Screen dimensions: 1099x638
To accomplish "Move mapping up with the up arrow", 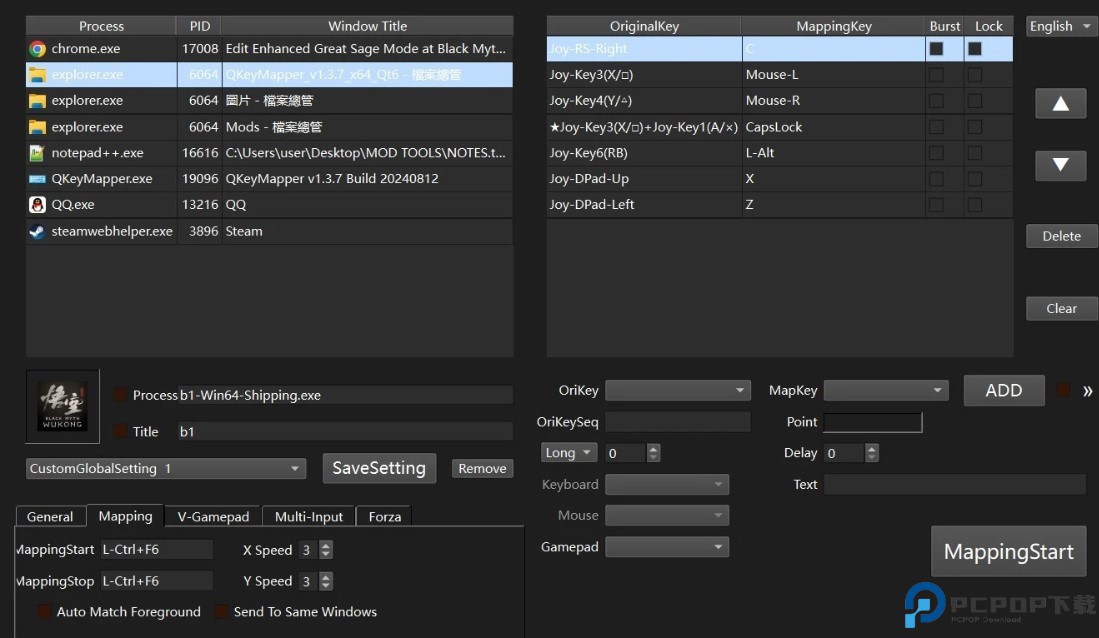I will pyautogui.click(x=1060, y=104).
